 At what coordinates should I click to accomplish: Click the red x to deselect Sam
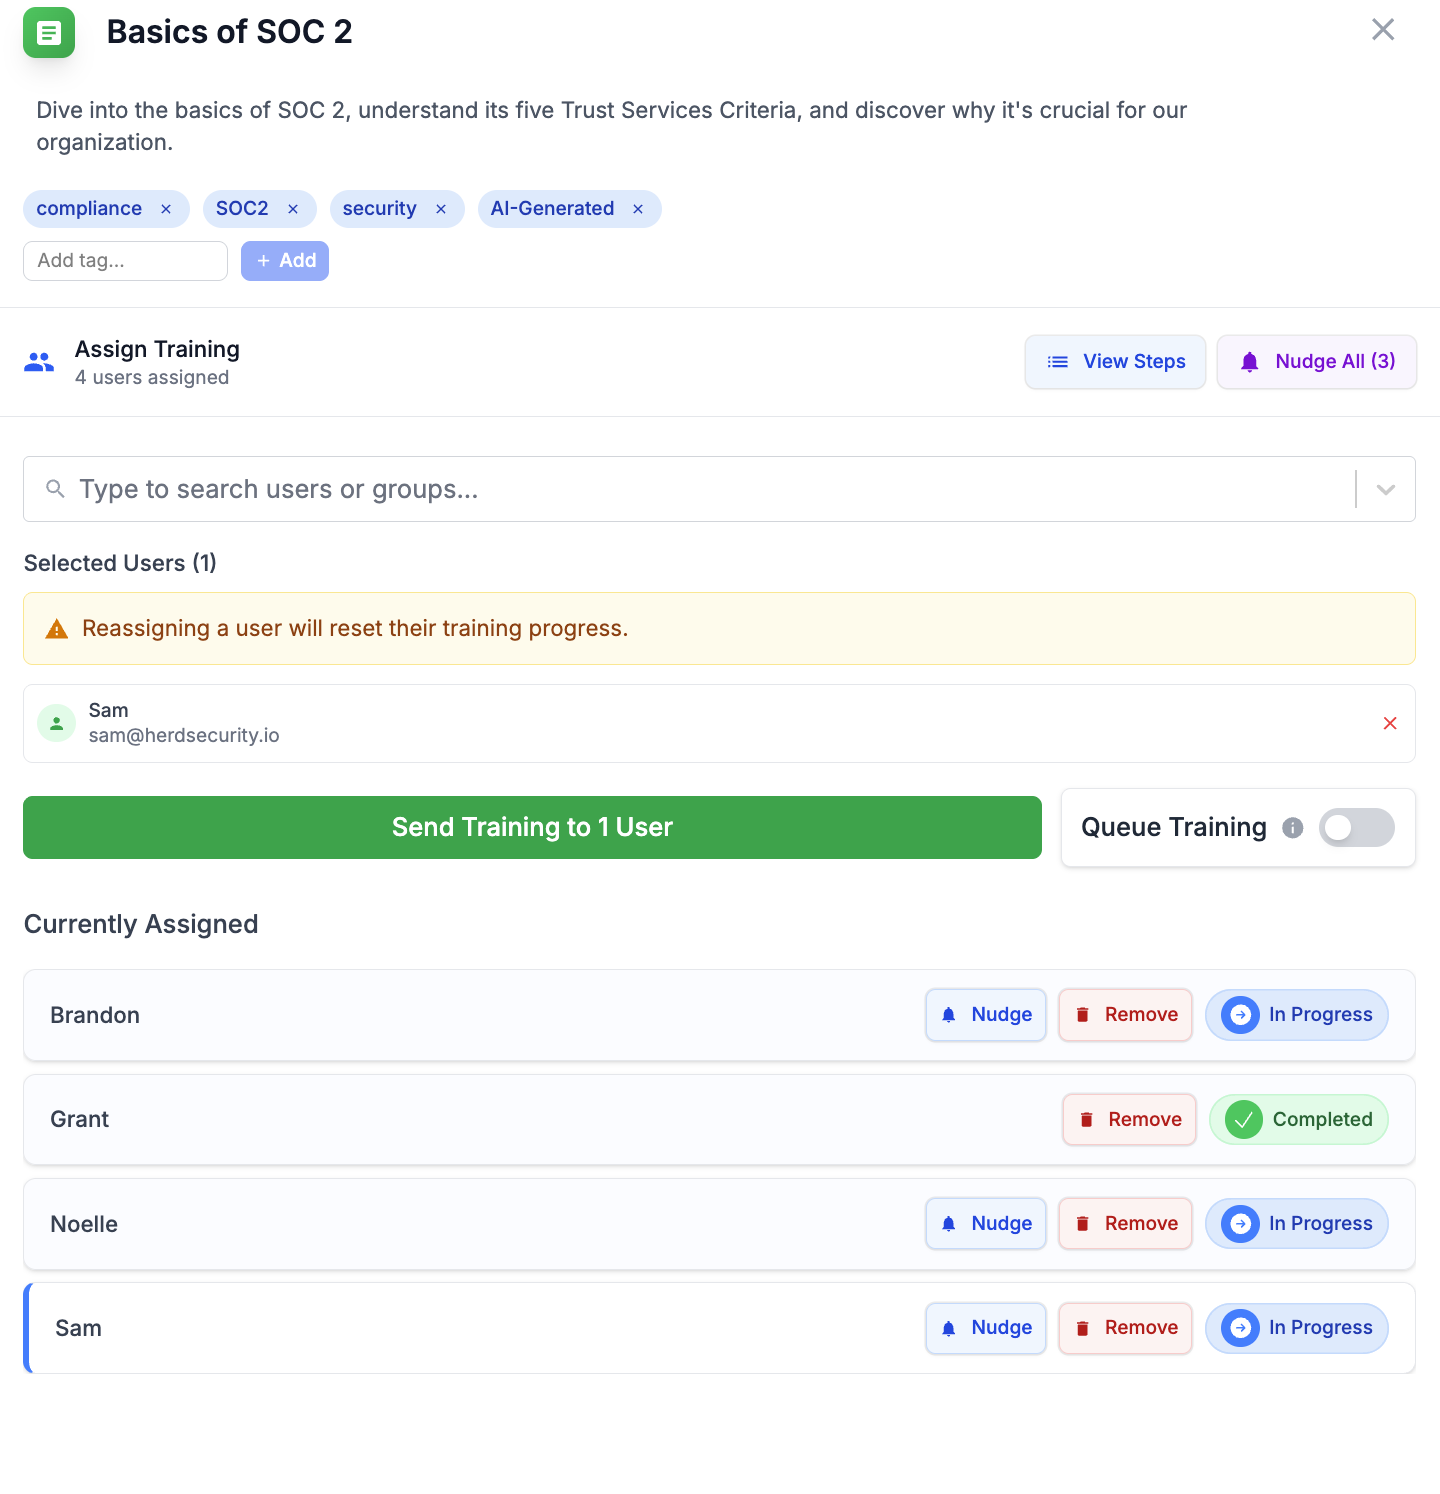coord(1390,723)
